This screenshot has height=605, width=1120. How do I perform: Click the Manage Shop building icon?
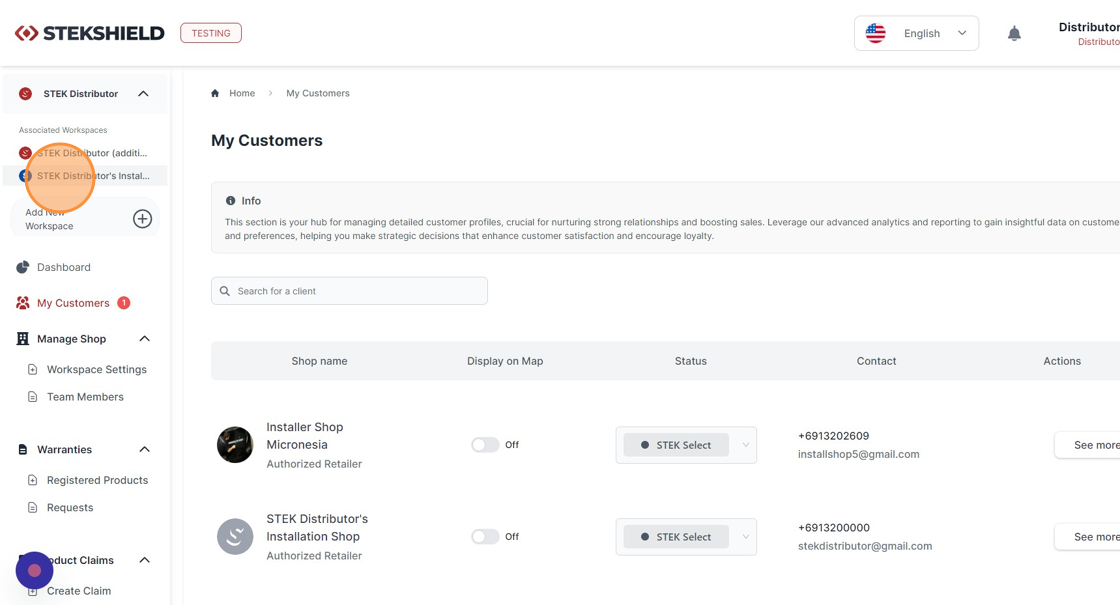[x=23, y=339]
